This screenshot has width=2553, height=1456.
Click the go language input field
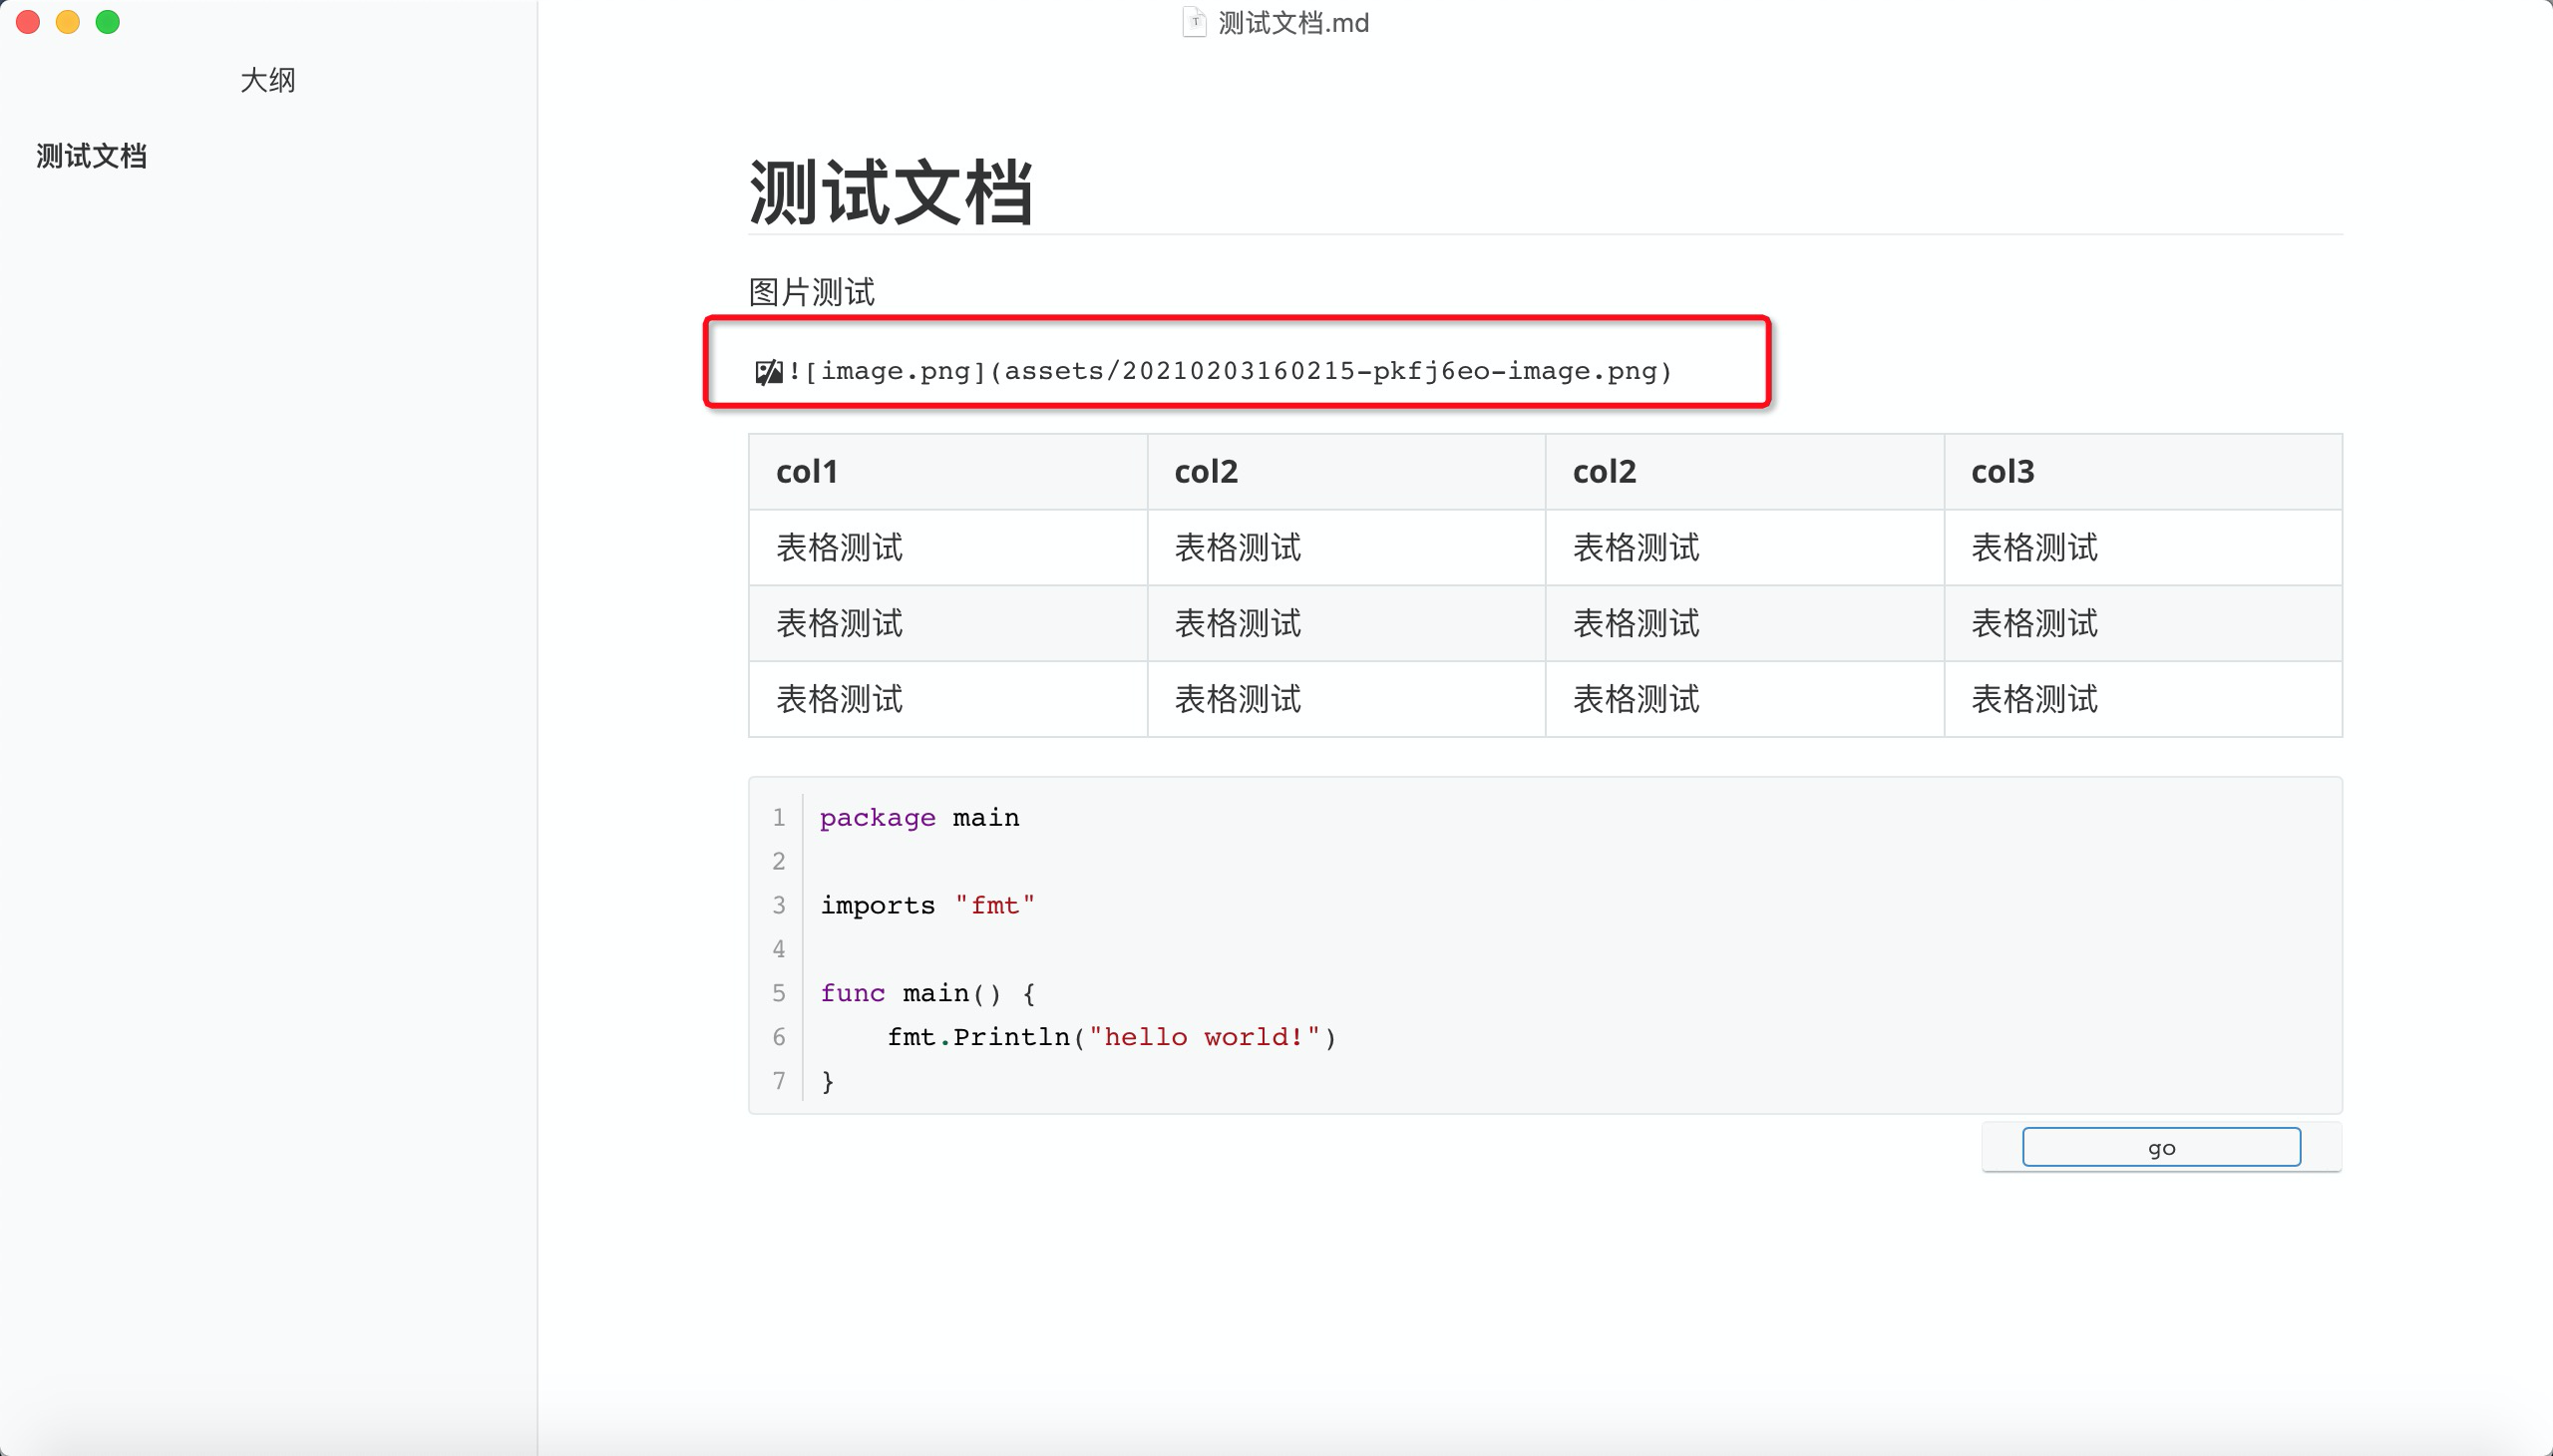click(x=2161, y=1147)
